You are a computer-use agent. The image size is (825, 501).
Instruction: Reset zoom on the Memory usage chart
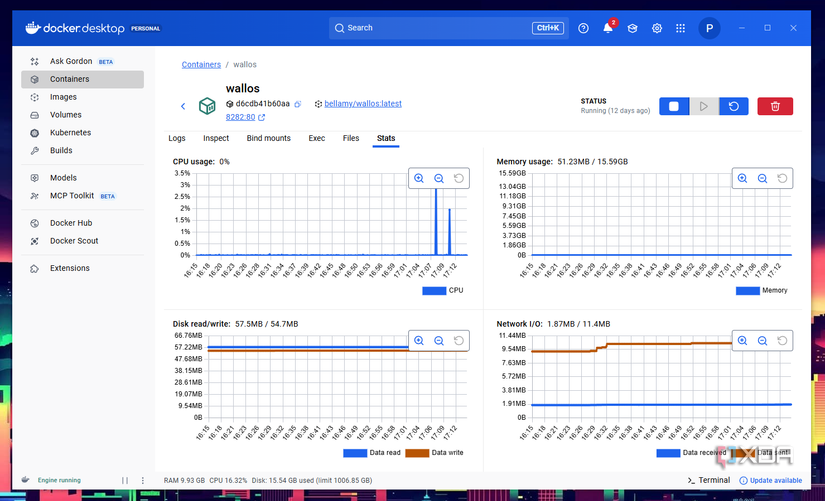(782, 178)
